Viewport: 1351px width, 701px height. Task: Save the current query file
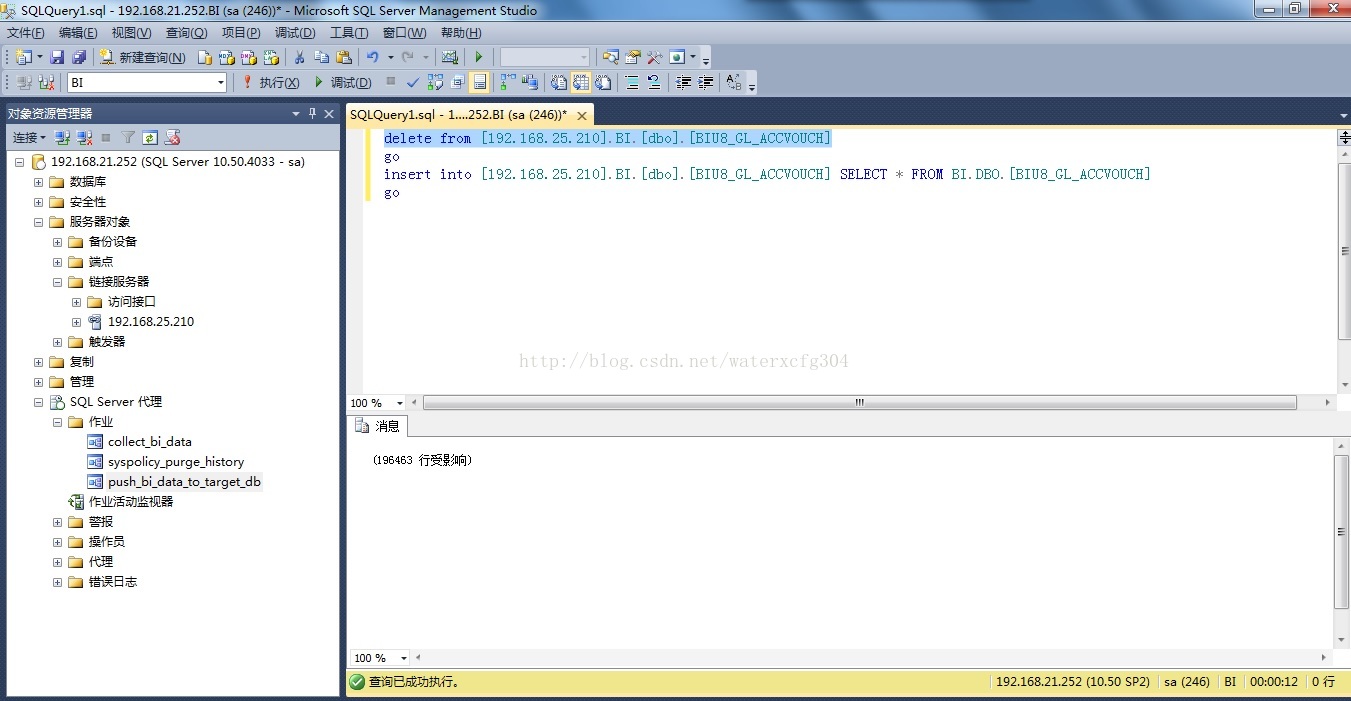57,57
